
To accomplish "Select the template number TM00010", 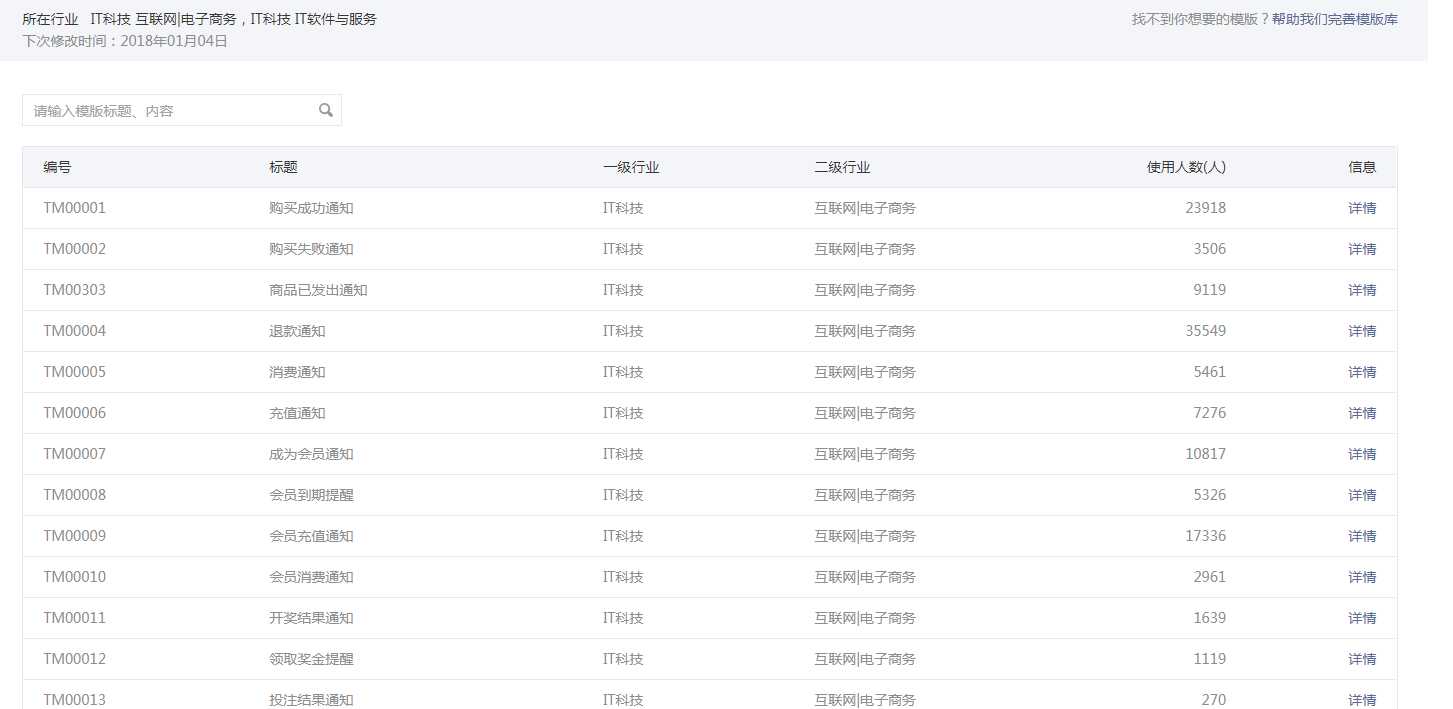I will 74,577.
